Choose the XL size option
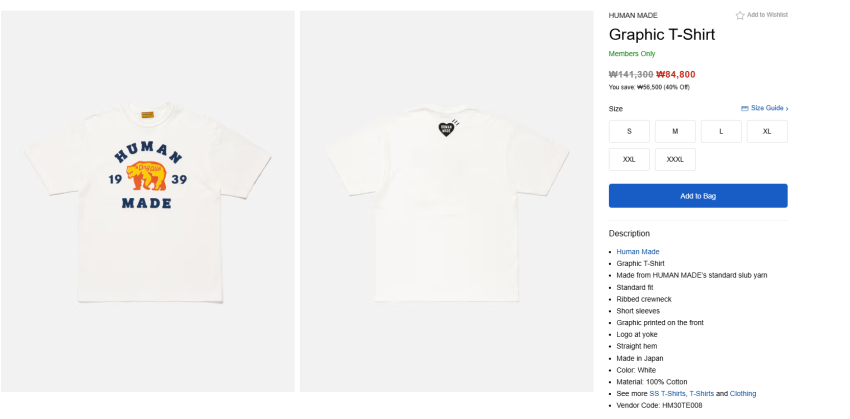The height and width of the screenshot is (419, 850). coord(767,131)
